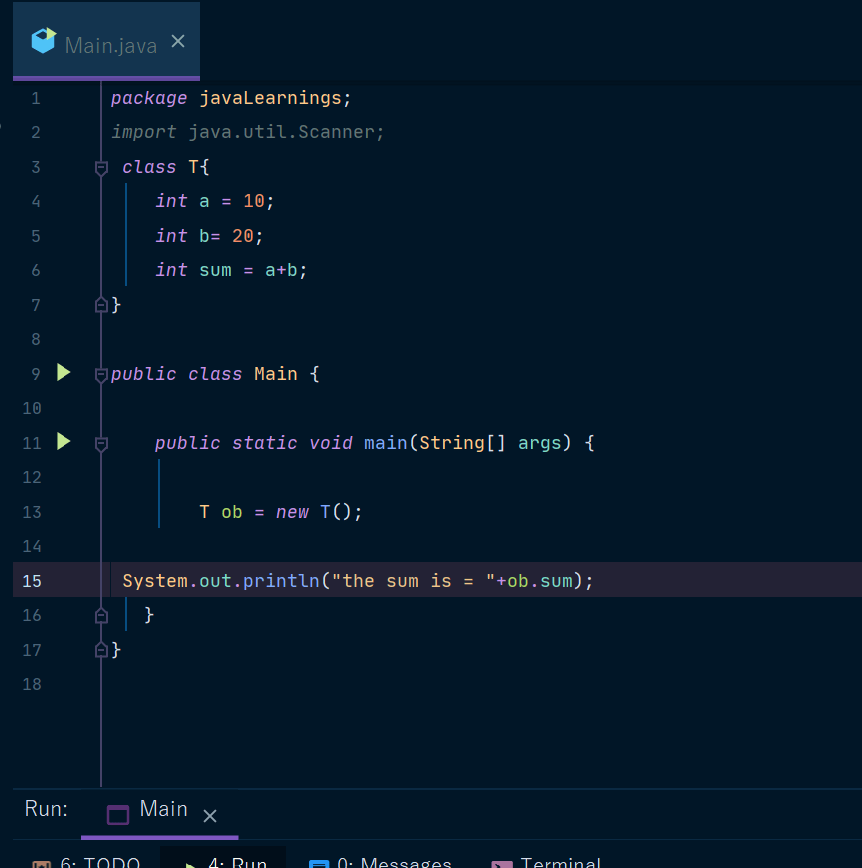Viewport: 862px width, 868px height.
Task: Click fold end marker on line 17
Action: tap(101, 649)
